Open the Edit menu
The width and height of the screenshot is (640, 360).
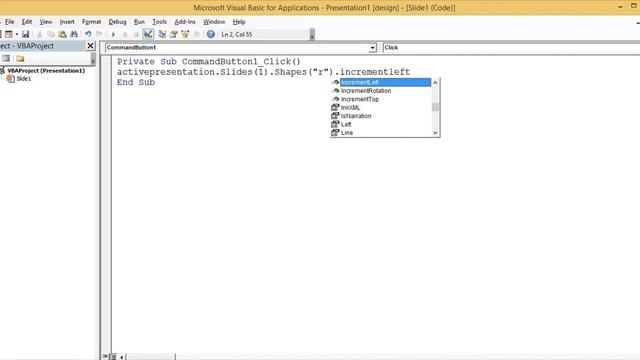click(x=27, y=22)
